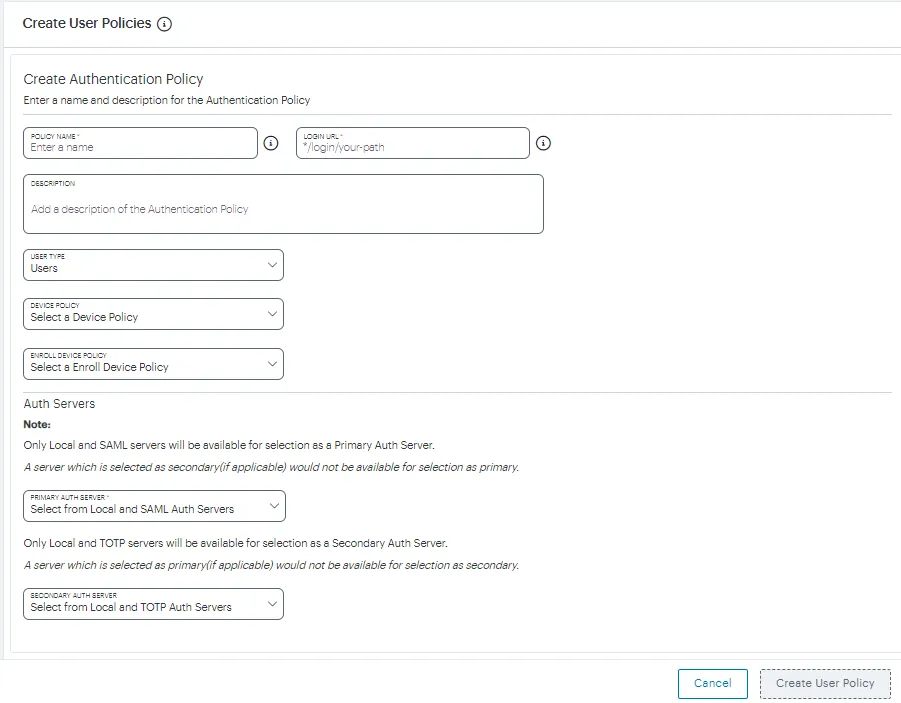Open the Secondary Auth Server dropdown
The width and height of the screenshot is (901, 703).
click(153, 604)
